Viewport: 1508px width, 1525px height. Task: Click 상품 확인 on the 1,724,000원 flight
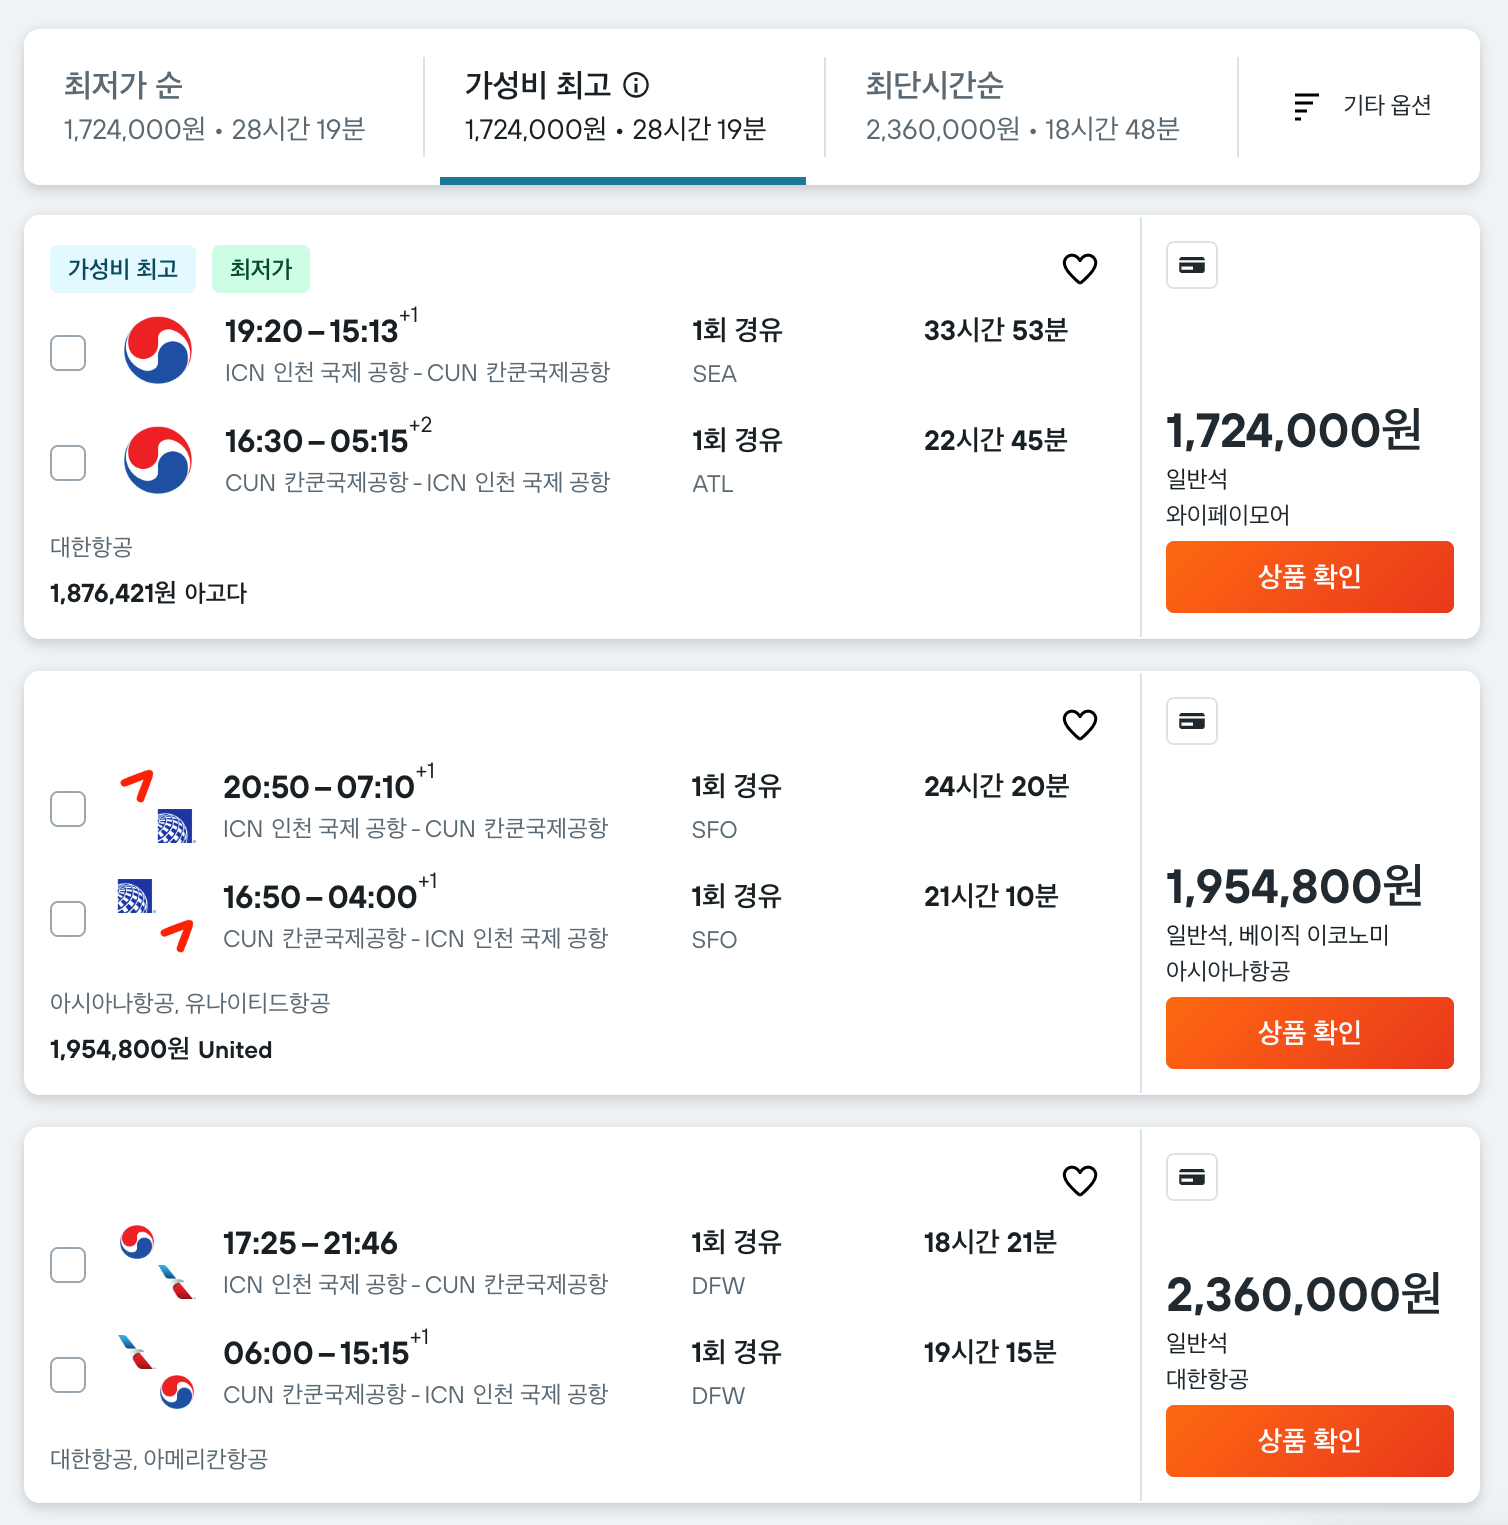[x=1309, y=577]
